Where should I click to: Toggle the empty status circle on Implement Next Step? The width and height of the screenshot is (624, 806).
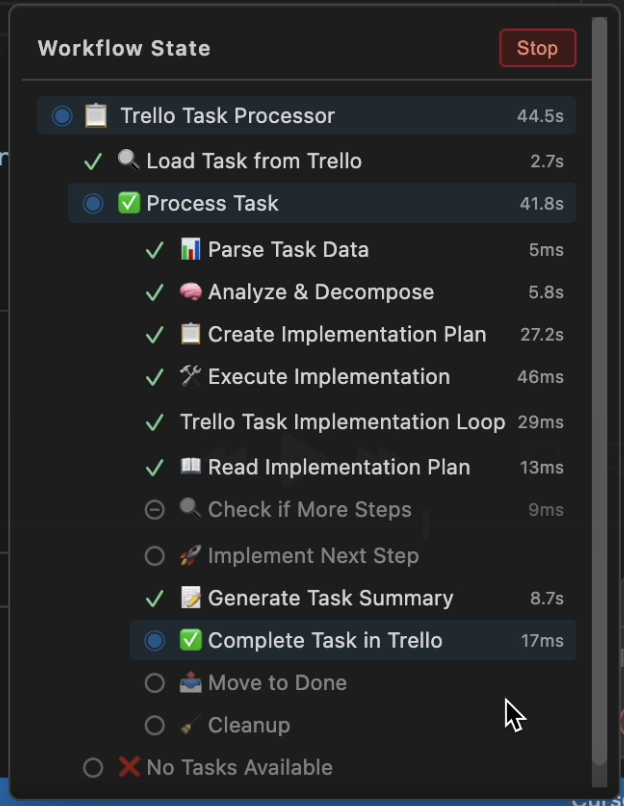155,555
